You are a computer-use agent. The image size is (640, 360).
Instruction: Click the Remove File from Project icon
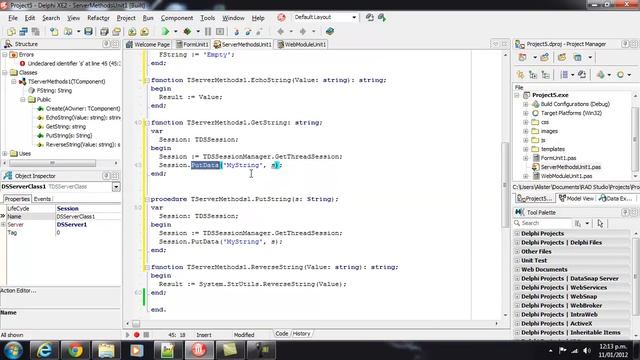coord(144,31)
